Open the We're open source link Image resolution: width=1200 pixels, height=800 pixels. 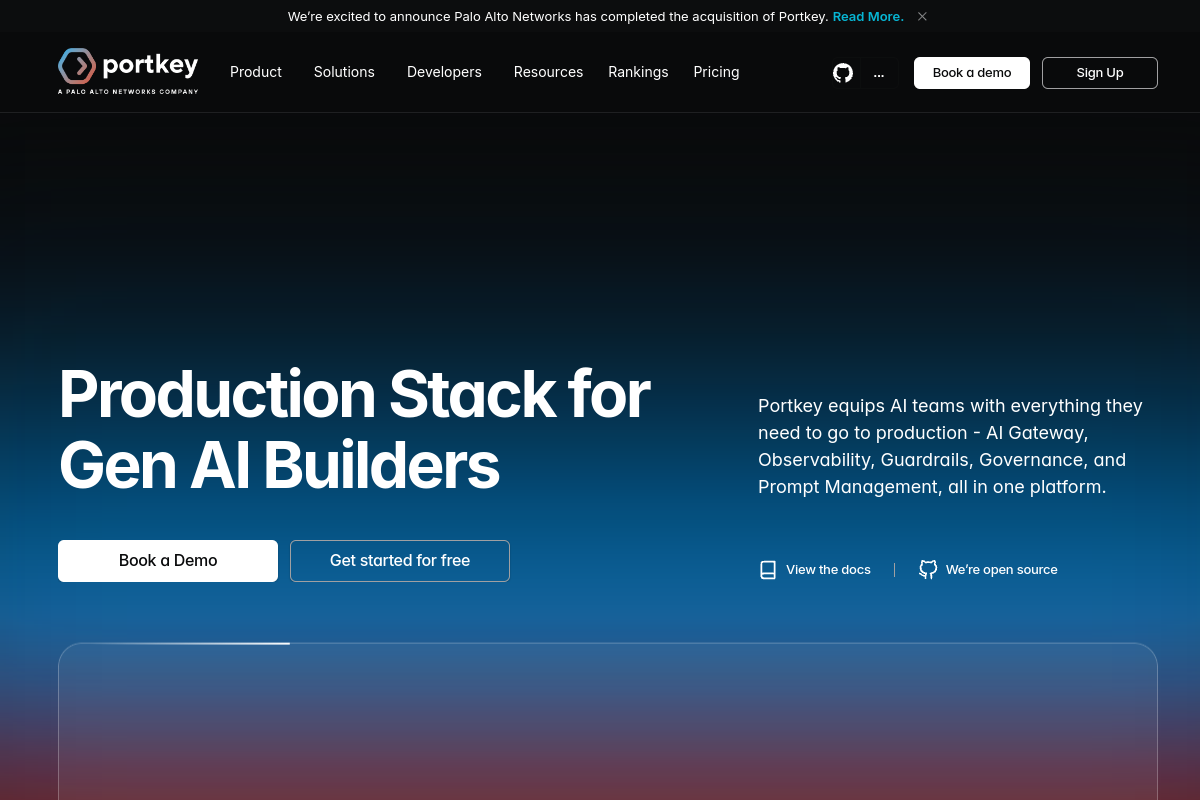coord(1001,570)
